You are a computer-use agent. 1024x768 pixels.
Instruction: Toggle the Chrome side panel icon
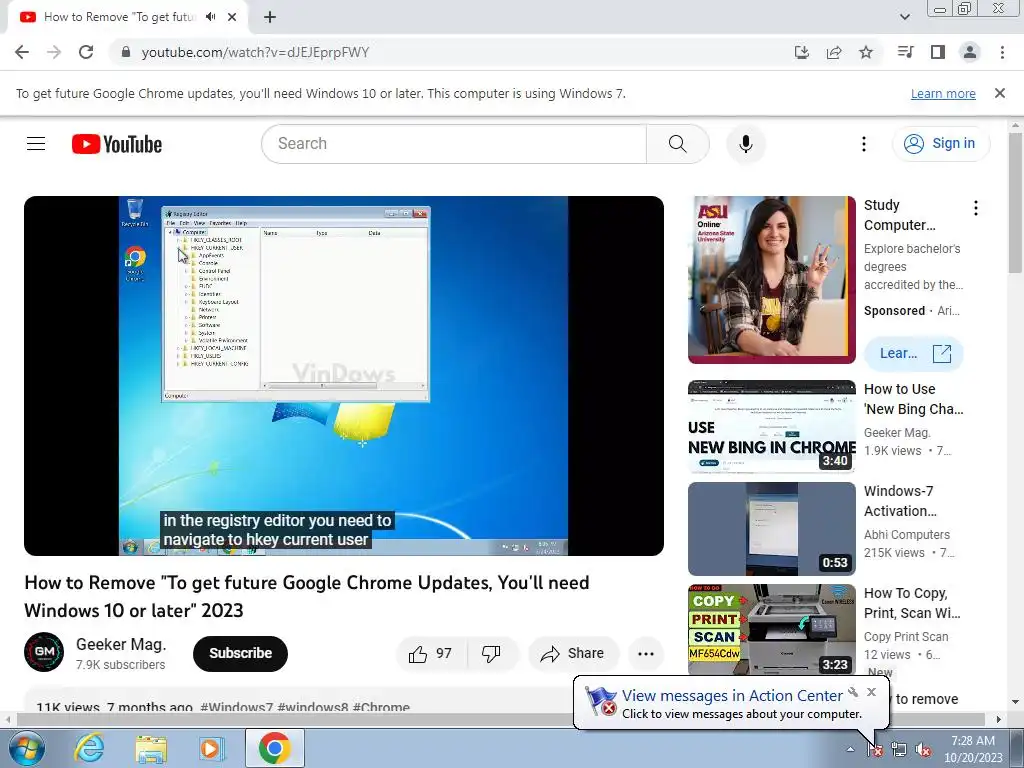pyautogui.click(x=938, y=52)
